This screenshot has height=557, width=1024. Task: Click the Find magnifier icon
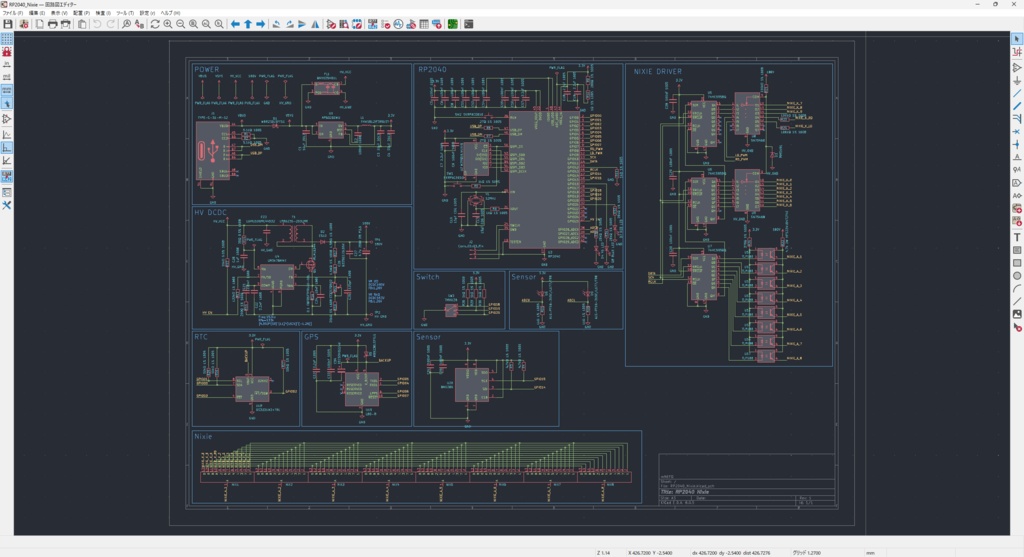click(127, 23)
